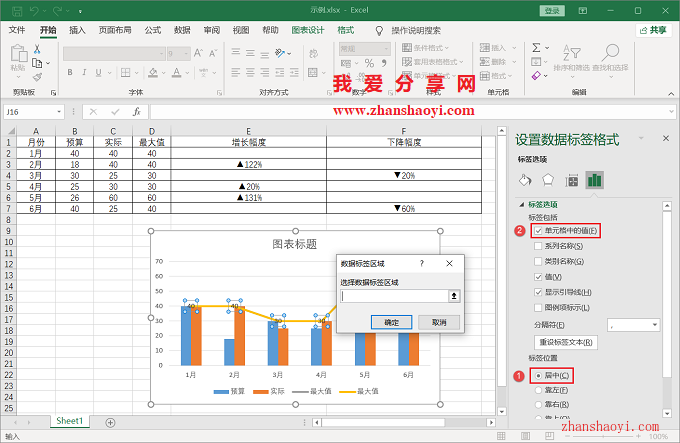
Task: Open the File menu tab
Action: [17, 30]
